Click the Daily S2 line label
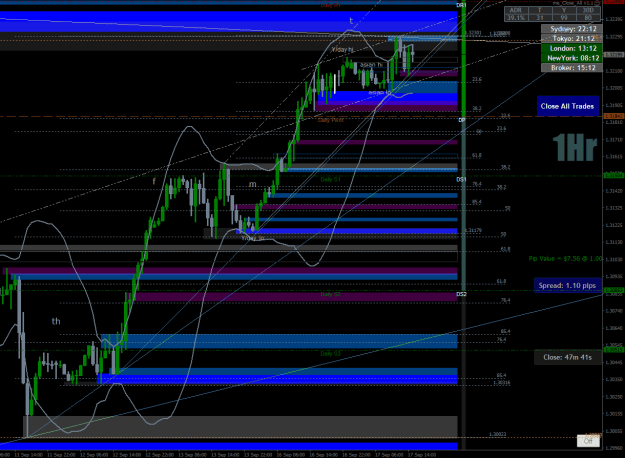Image resolution: width=625 pixels, height=458 pixels. click(330, 294)
